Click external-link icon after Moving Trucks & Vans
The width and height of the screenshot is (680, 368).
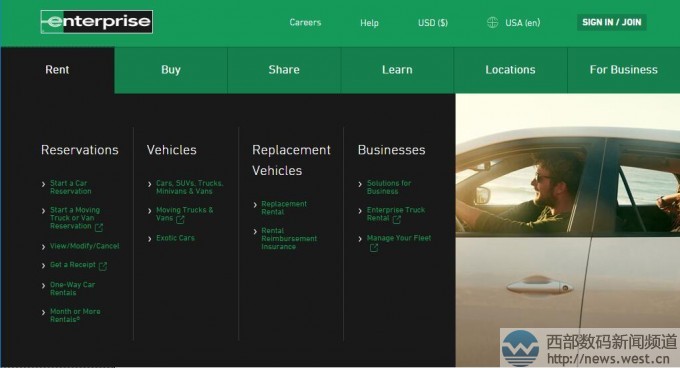click(180, 220)
